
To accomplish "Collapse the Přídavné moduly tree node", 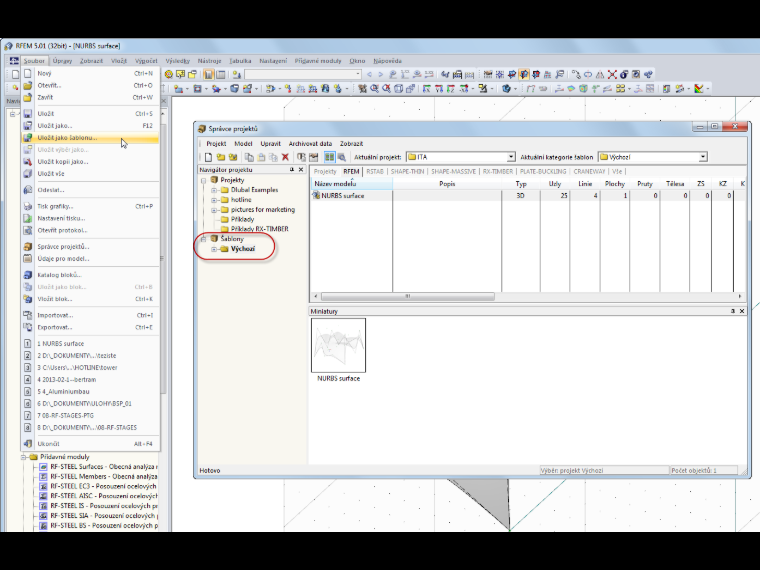I will pos(24,457).
